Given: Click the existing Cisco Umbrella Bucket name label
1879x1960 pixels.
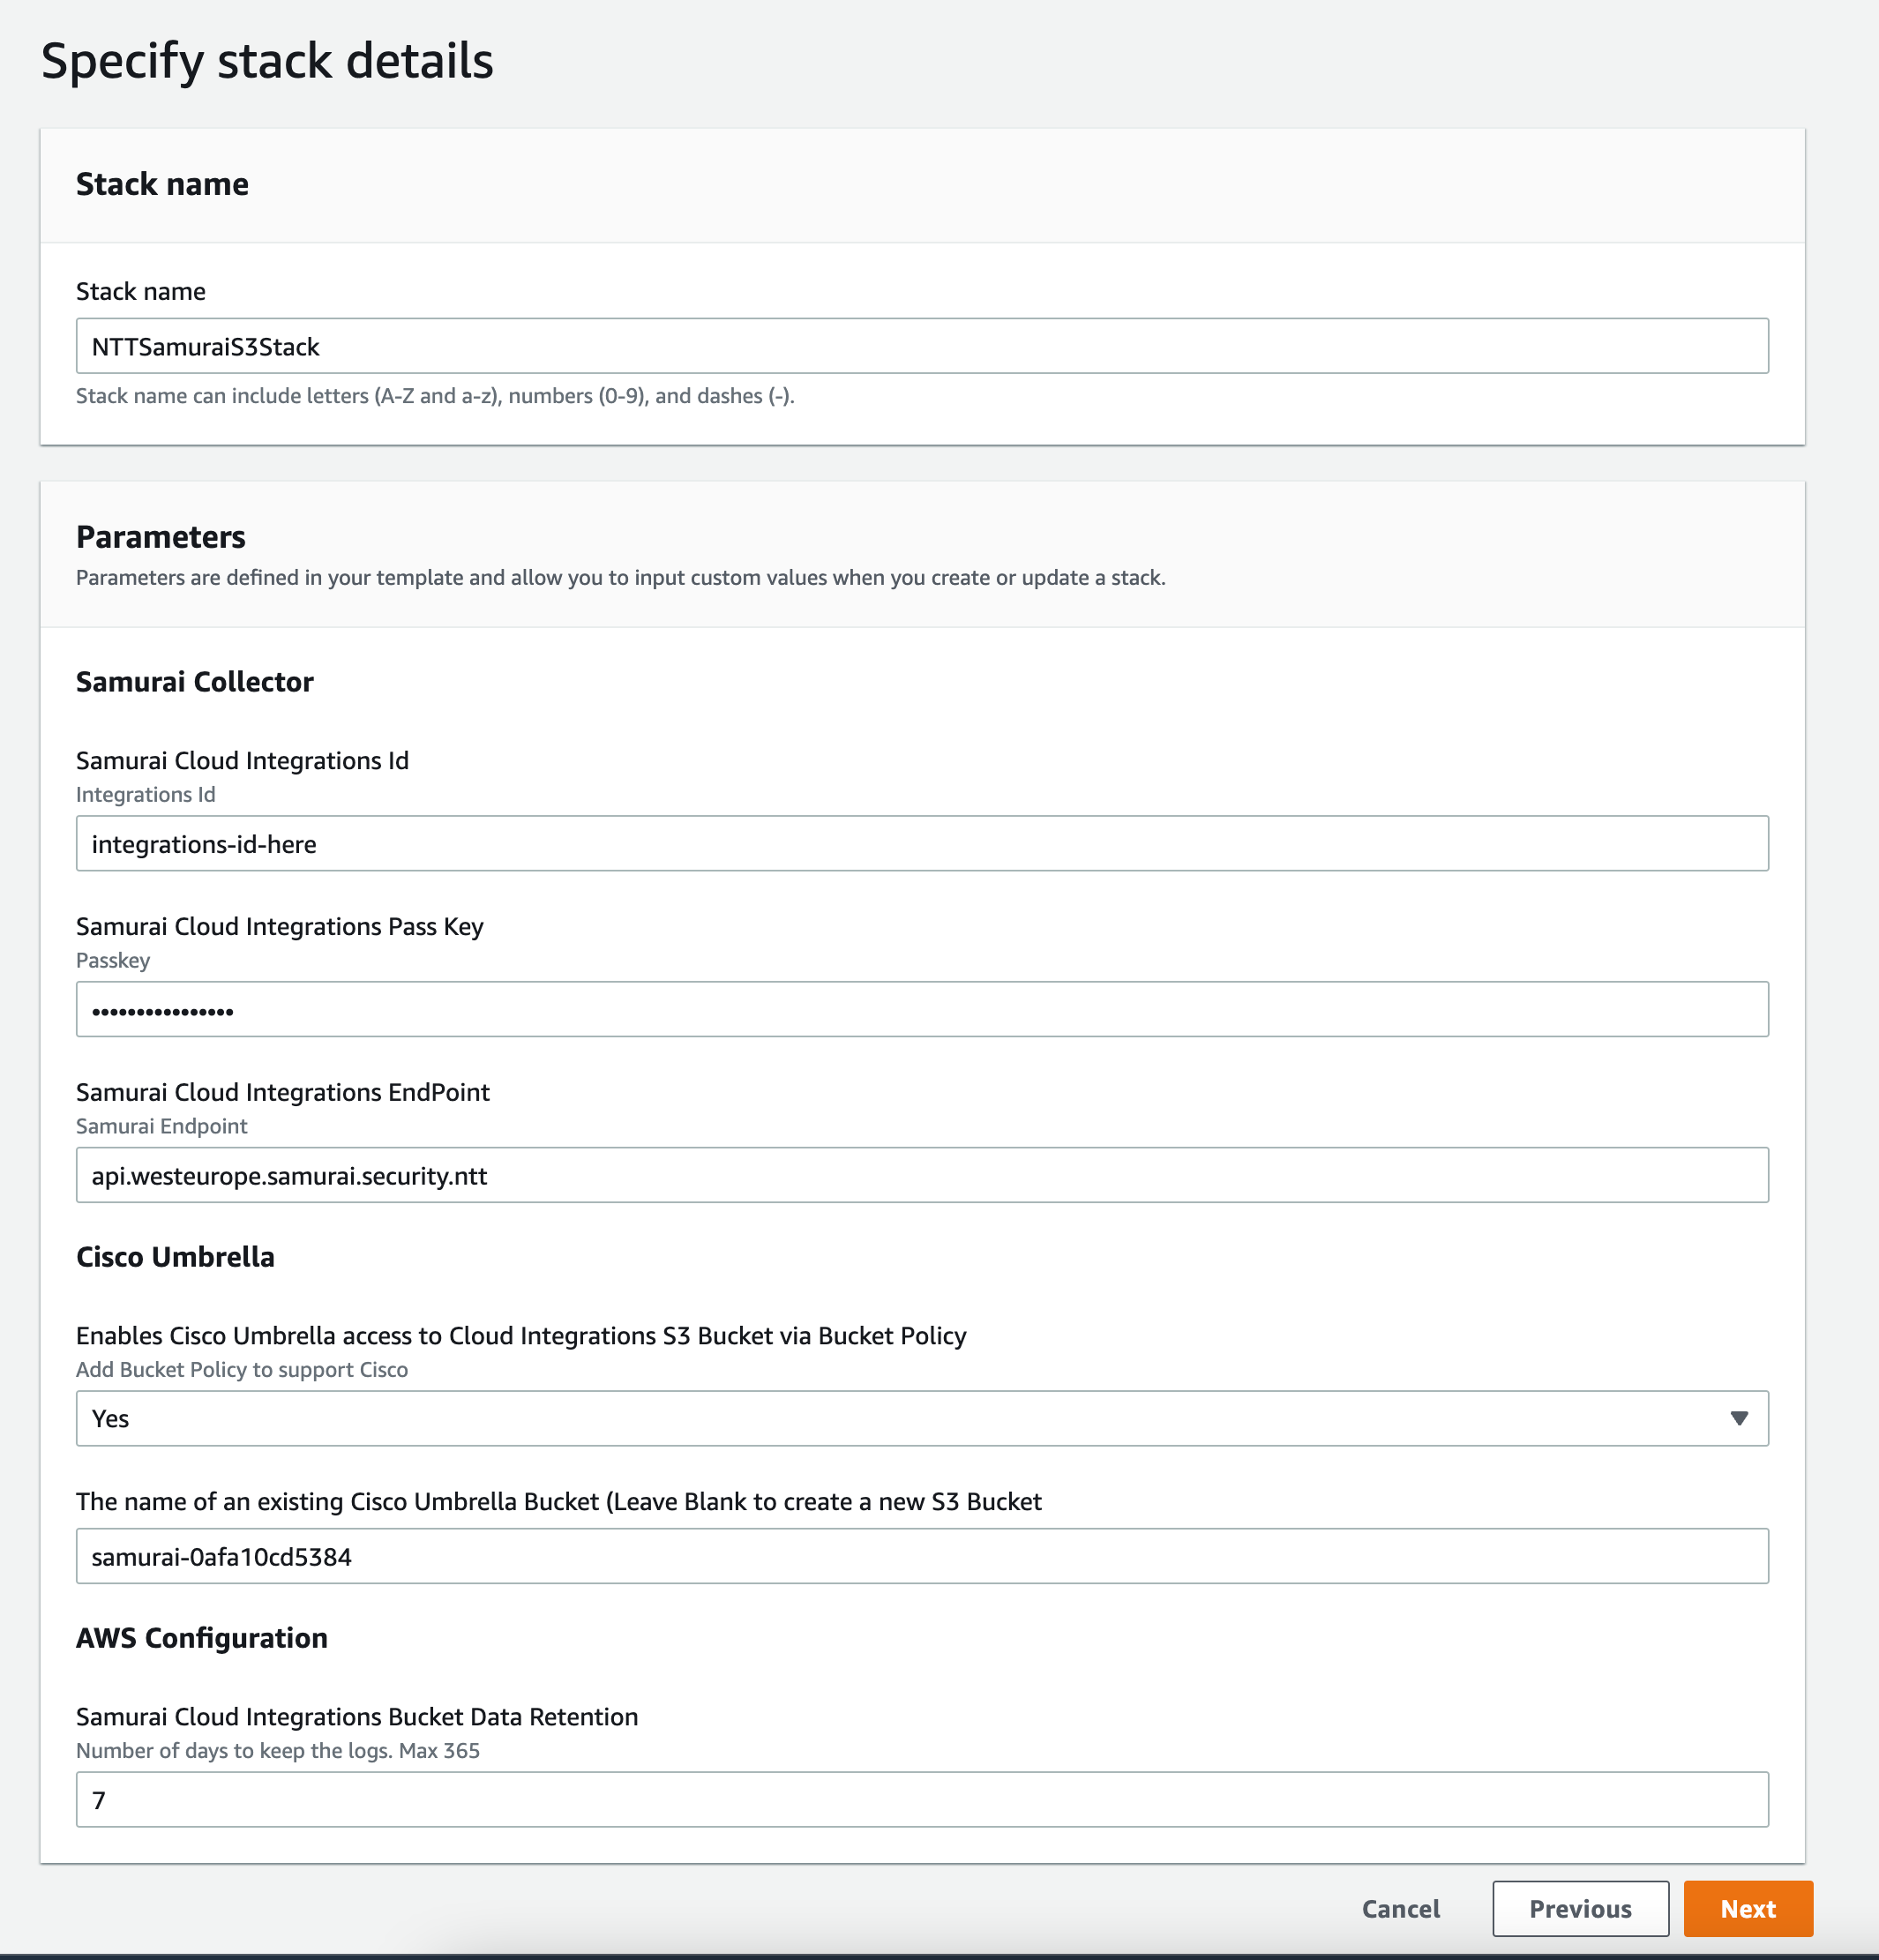Looking at the screenshot, I should tap(559, 1502).
